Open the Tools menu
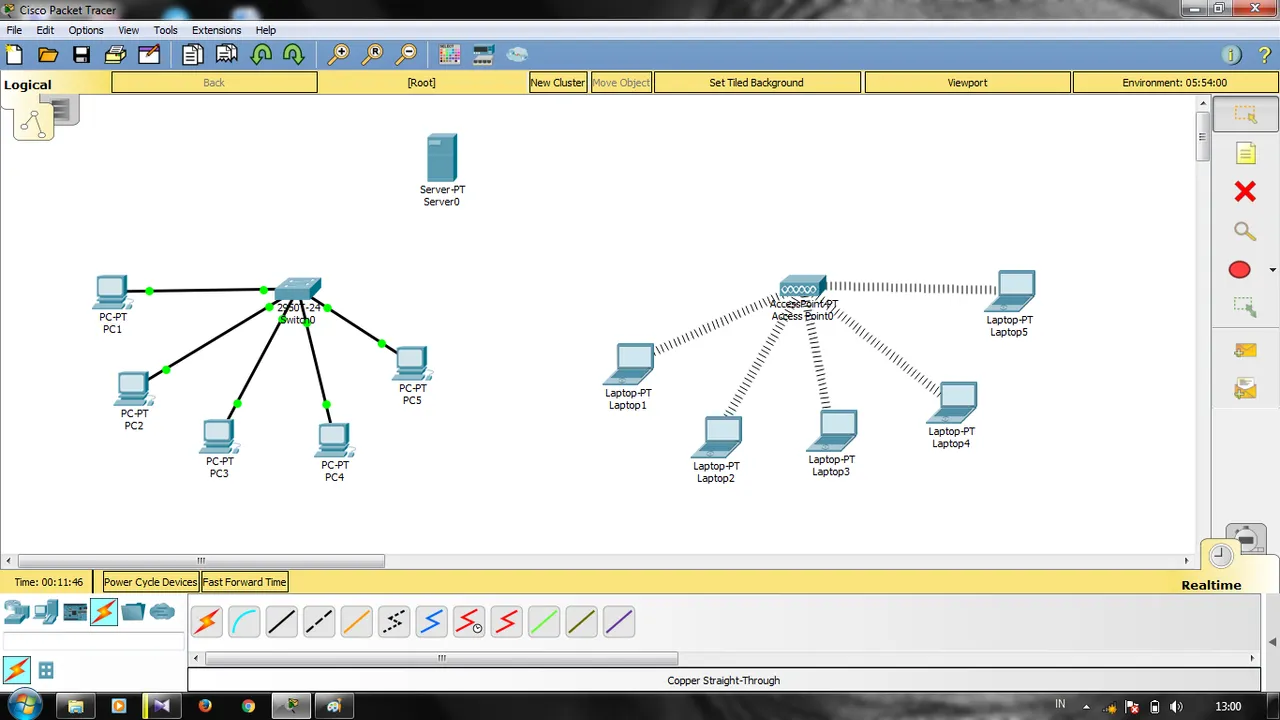Screen dimensions: 1280x720 coord(165,30)
